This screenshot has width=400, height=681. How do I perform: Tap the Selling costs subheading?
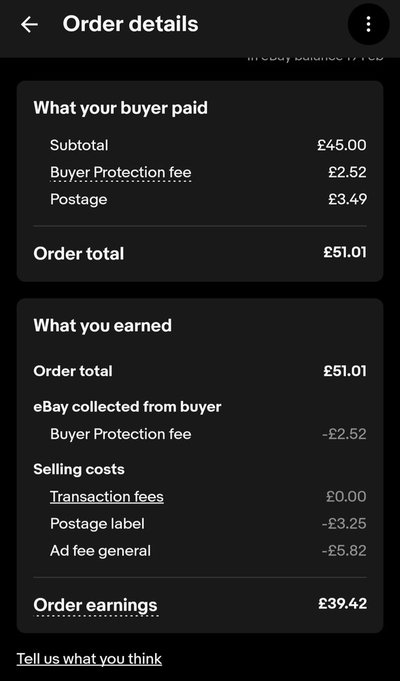(79, 469)
